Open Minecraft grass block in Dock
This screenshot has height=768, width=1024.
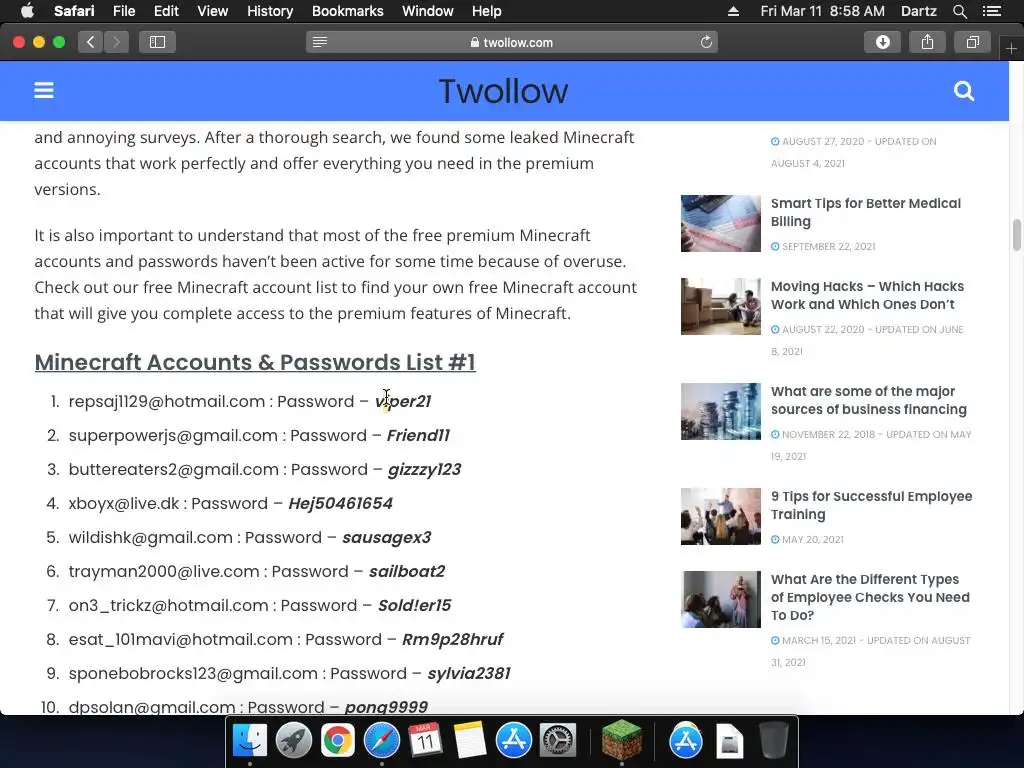[621, 740]
